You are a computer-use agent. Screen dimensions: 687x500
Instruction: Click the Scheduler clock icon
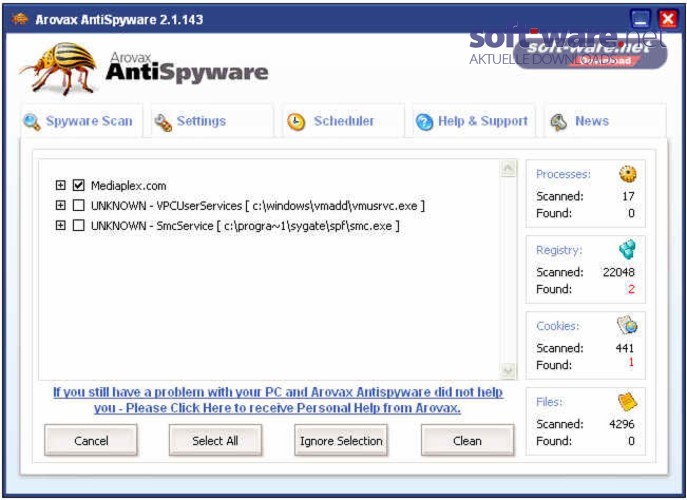(296, 121)
